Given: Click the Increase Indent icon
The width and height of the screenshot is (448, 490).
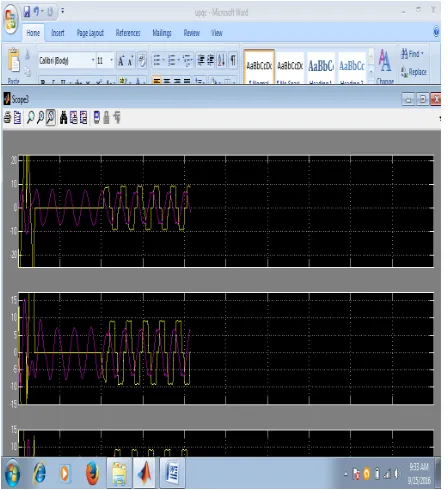Looking at the screenshot, I should (211, 60).
